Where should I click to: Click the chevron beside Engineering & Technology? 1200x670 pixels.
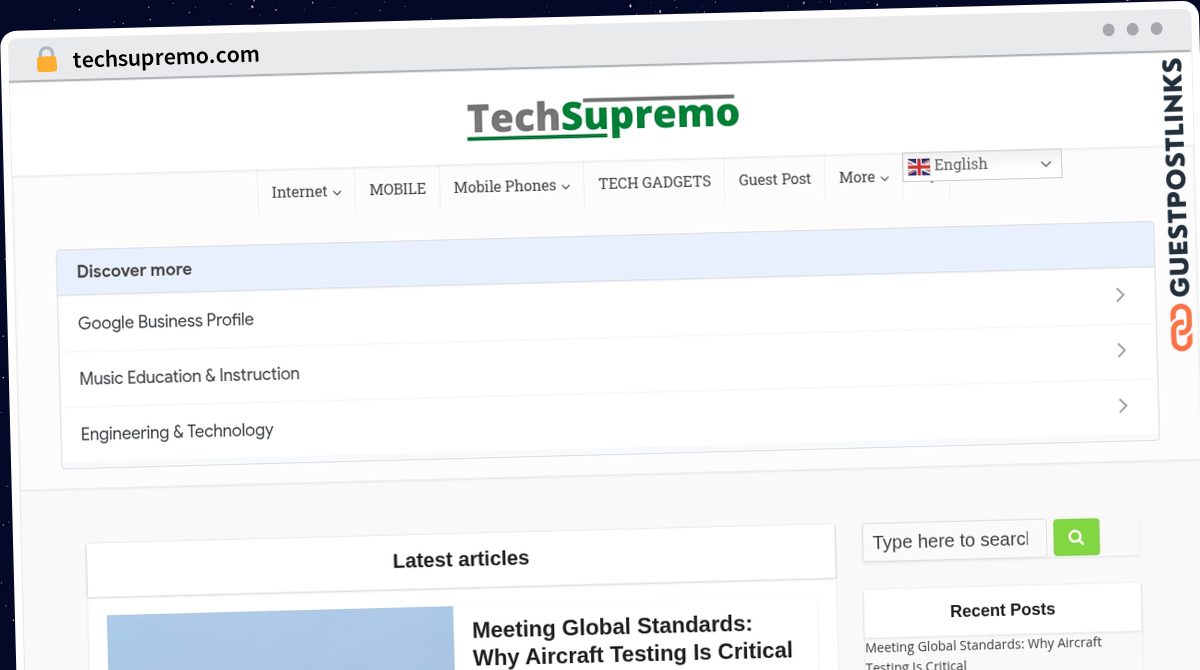1123,405
